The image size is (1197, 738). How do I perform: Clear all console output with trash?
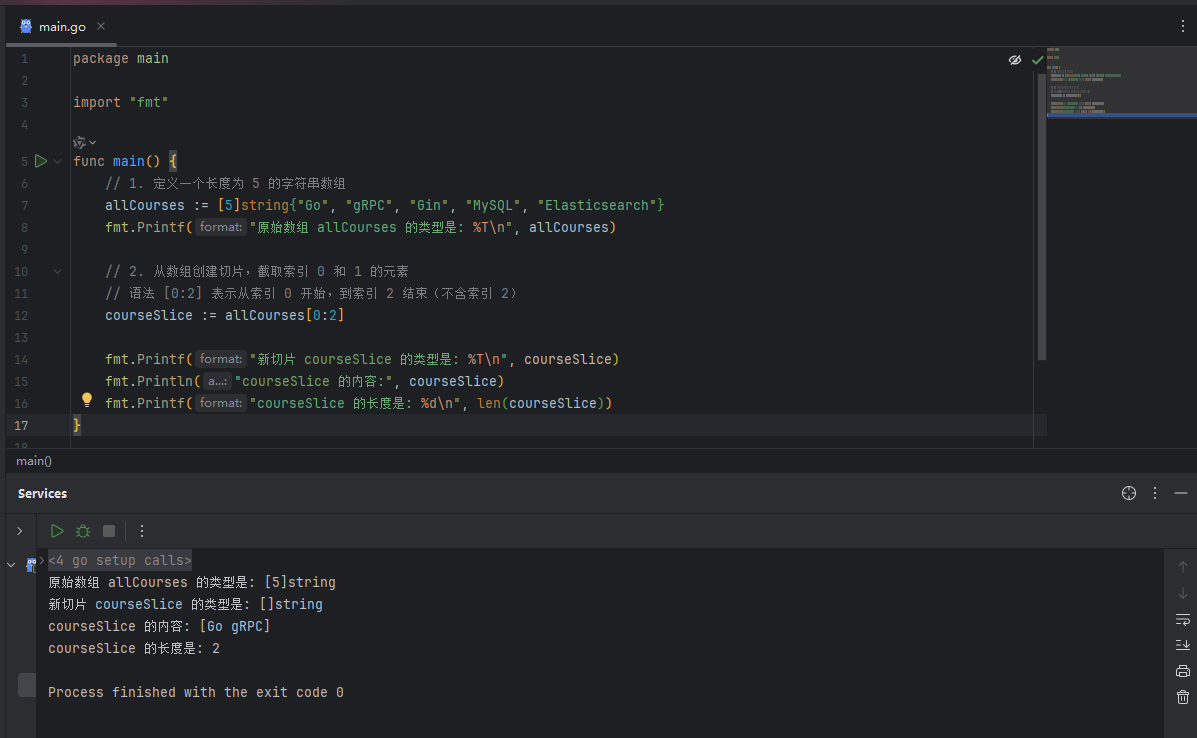tap(1182, 697)
